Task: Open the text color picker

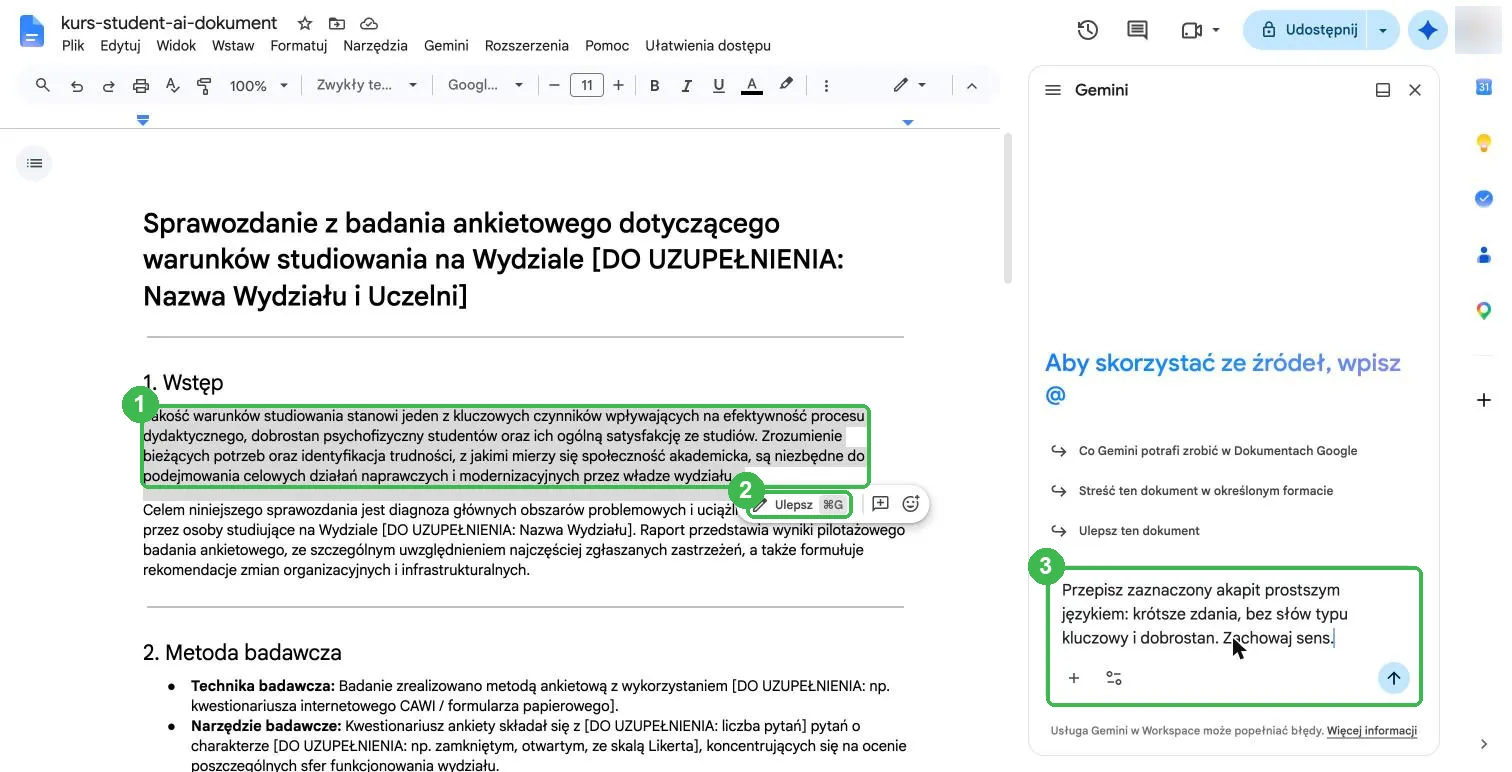Action: click(x=752, y=86)
